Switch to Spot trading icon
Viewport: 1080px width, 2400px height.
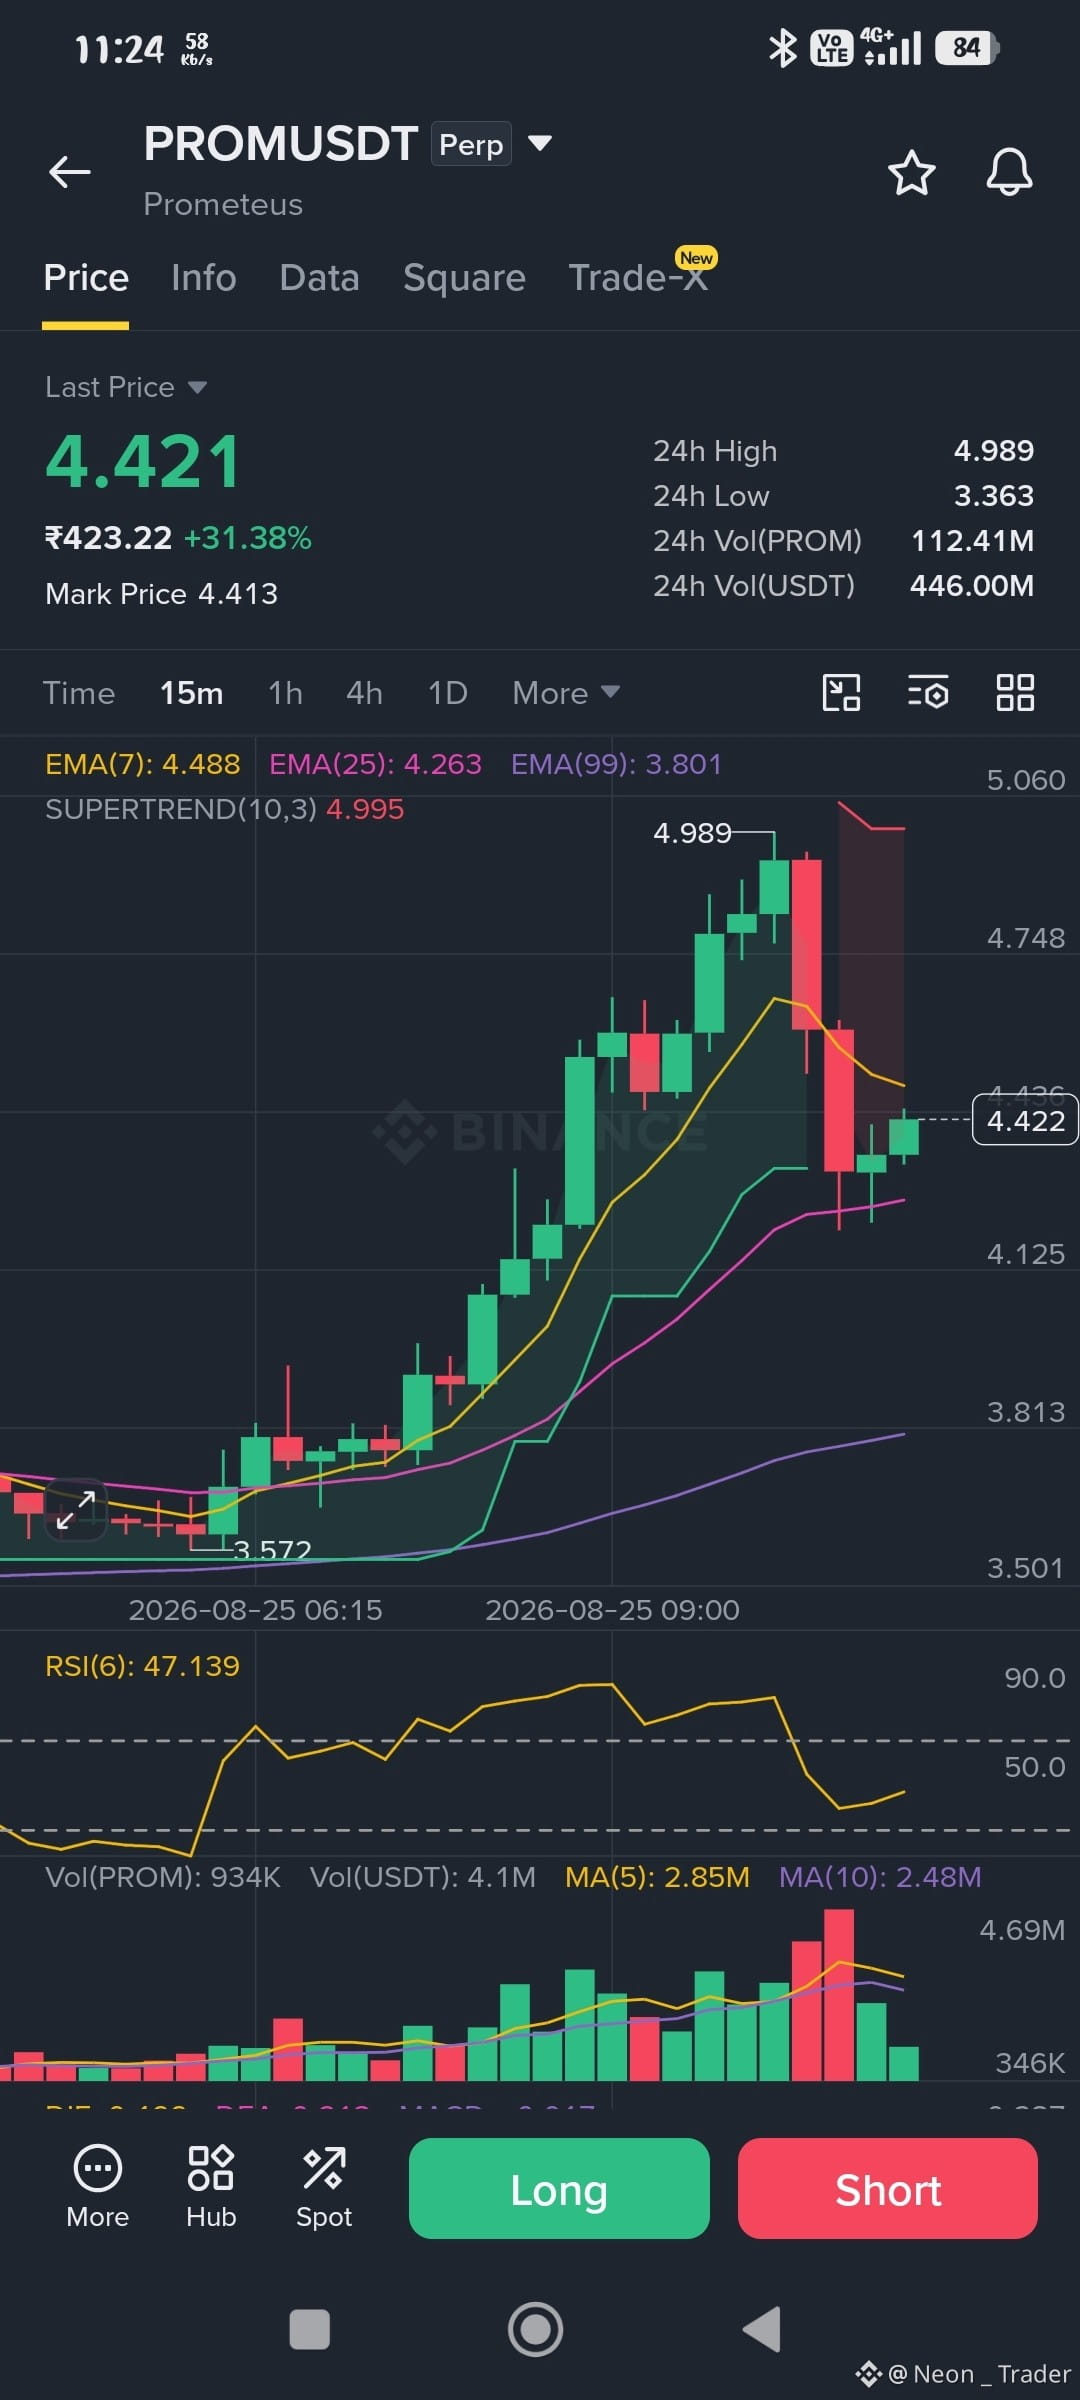tap(324, 2188)
